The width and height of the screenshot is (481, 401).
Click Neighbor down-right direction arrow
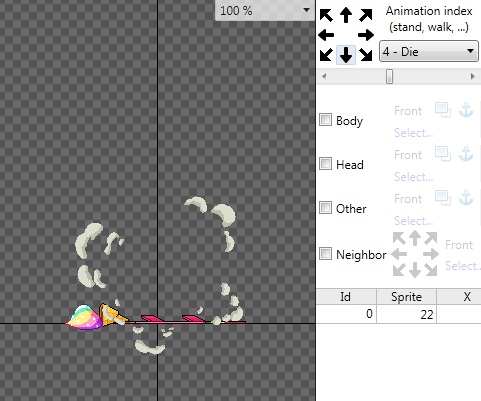[x=431, y=269]
